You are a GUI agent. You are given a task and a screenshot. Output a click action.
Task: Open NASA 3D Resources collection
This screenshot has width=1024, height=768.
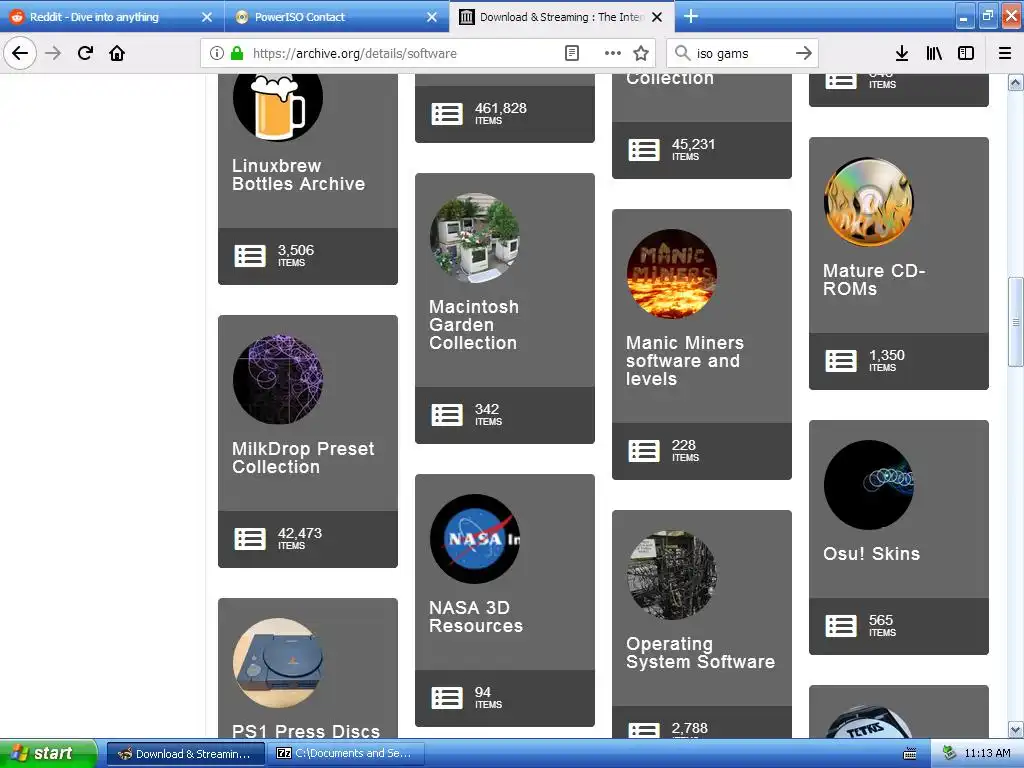tap(476, 616)
